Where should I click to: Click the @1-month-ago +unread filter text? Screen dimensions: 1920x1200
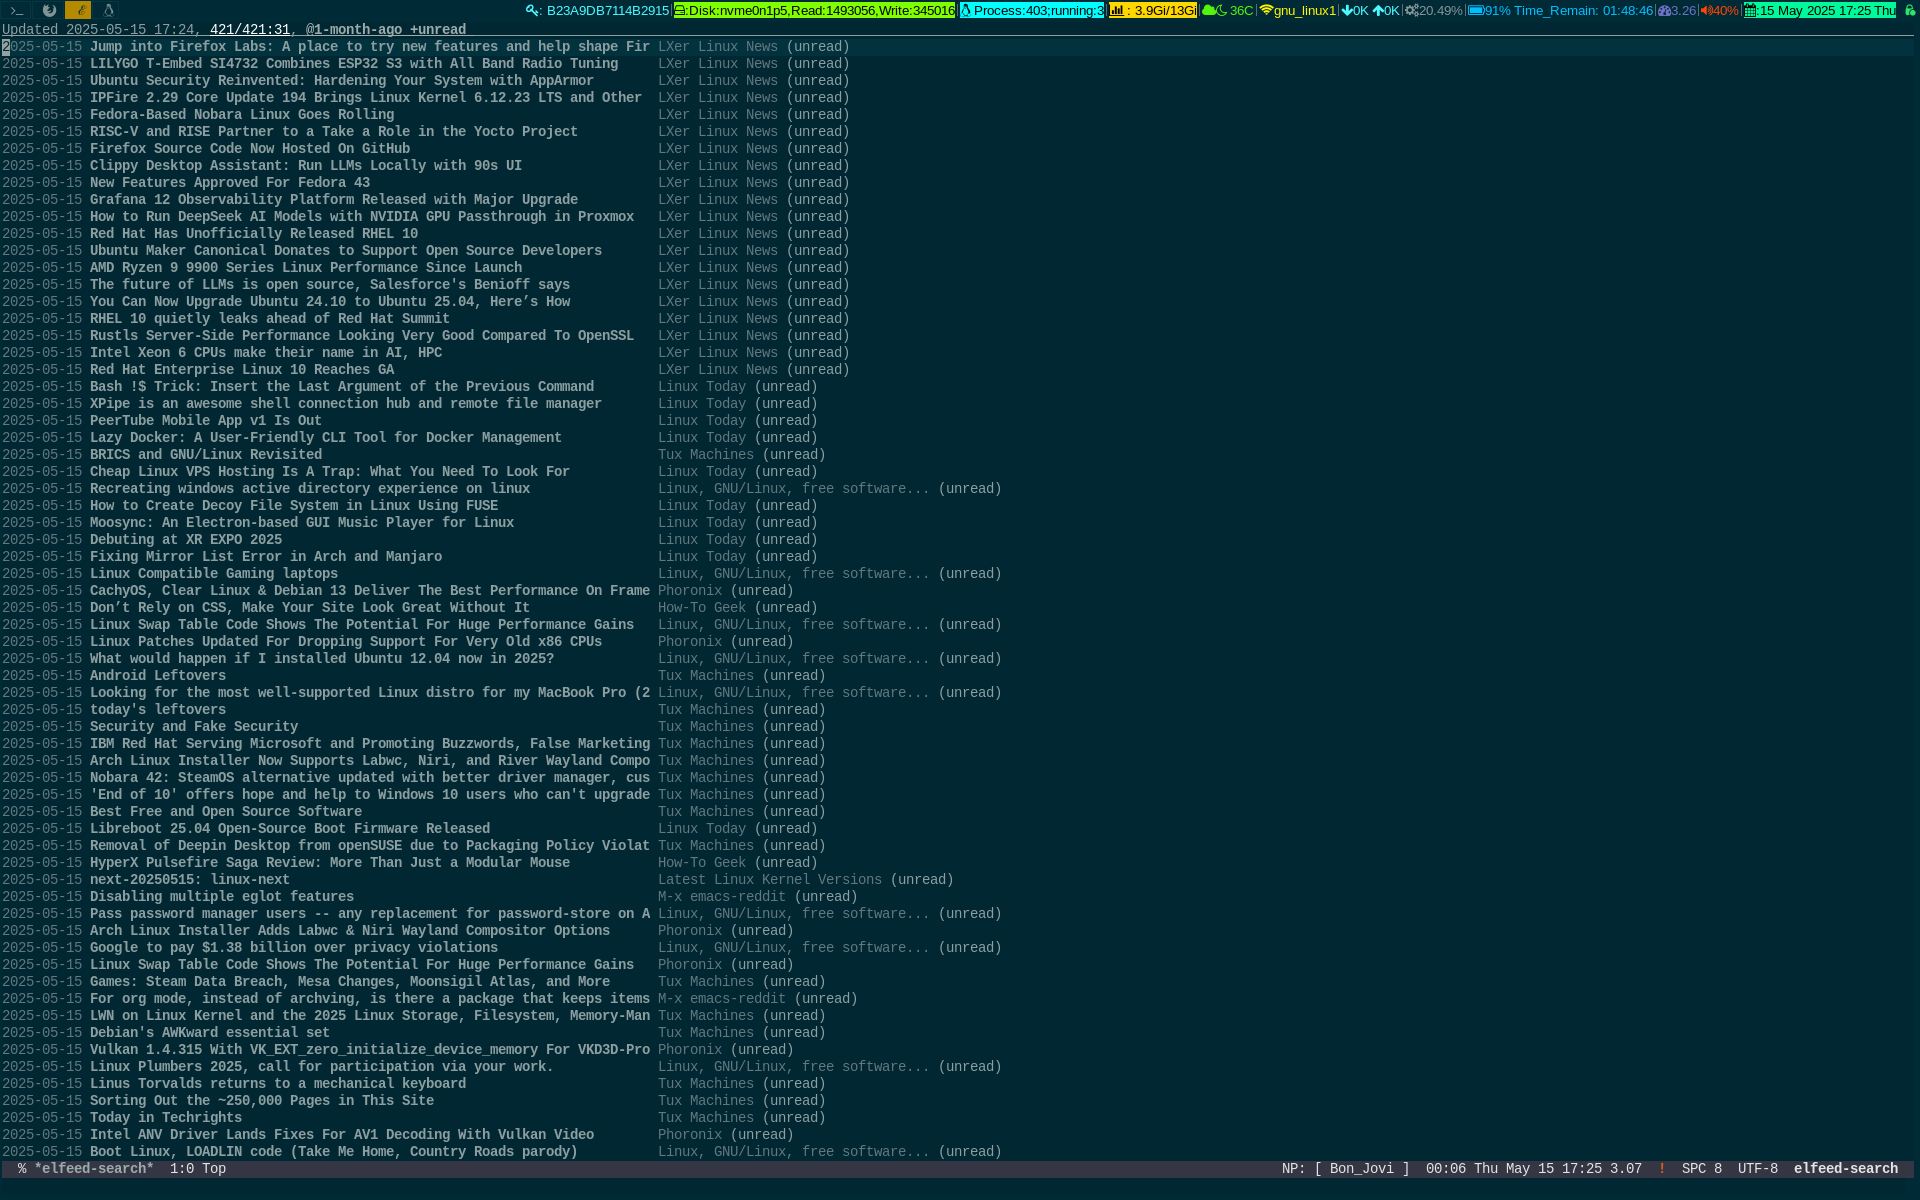coord(386,30)
